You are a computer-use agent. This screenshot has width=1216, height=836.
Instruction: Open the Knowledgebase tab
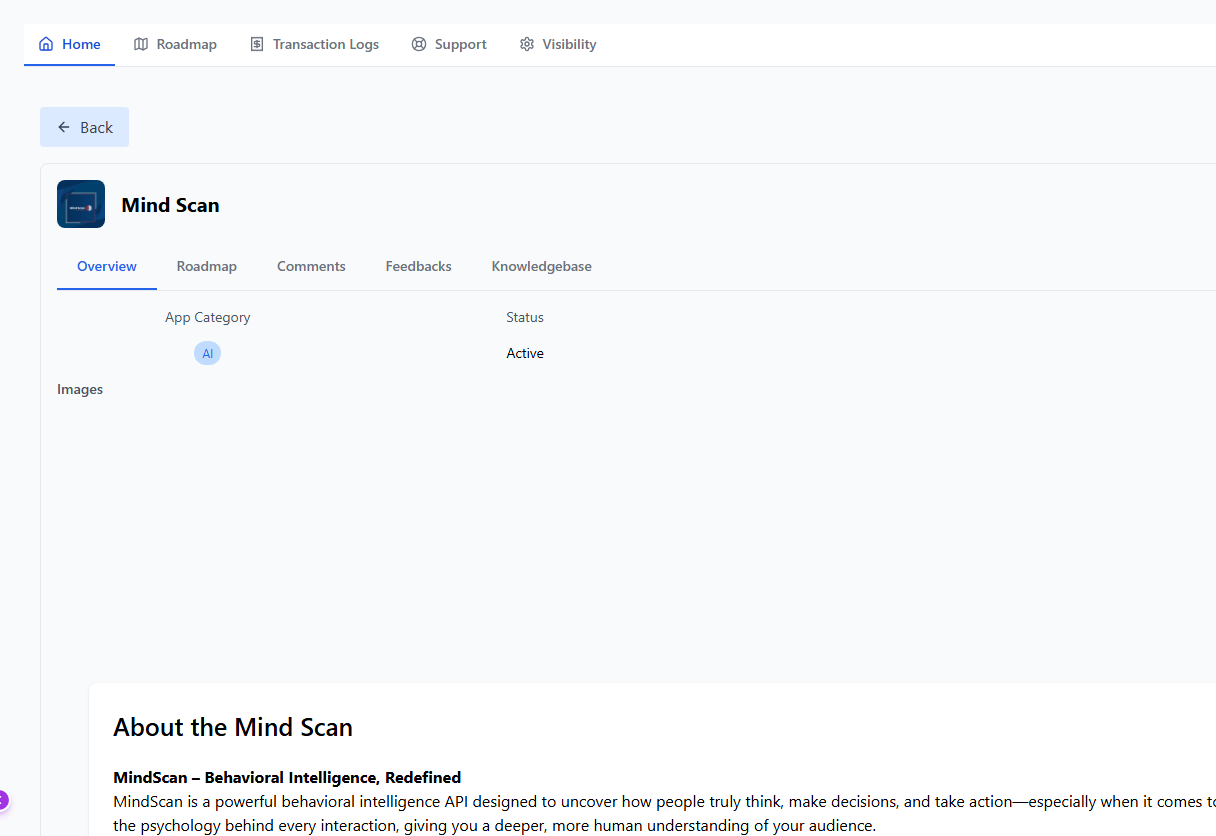542,266
